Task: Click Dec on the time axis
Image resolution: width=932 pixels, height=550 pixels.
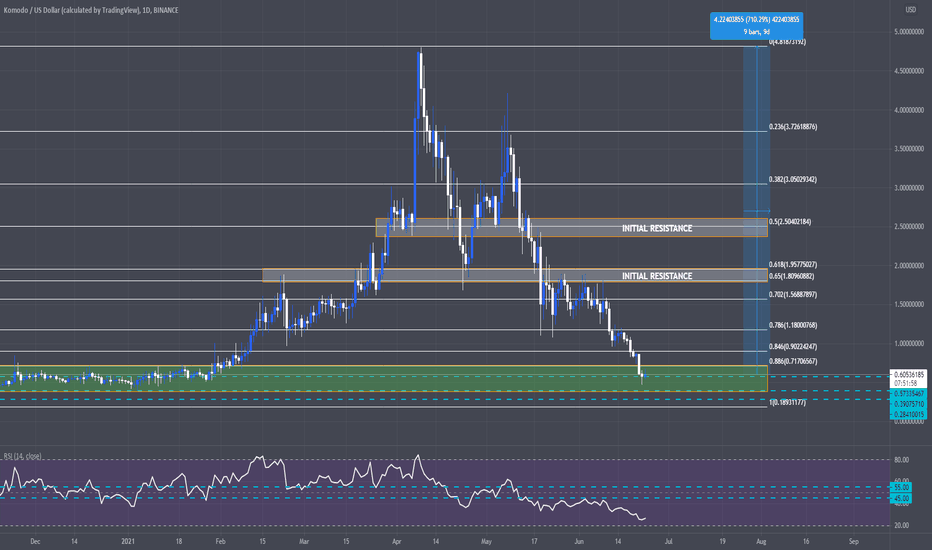Action: (x=35, y=541)
